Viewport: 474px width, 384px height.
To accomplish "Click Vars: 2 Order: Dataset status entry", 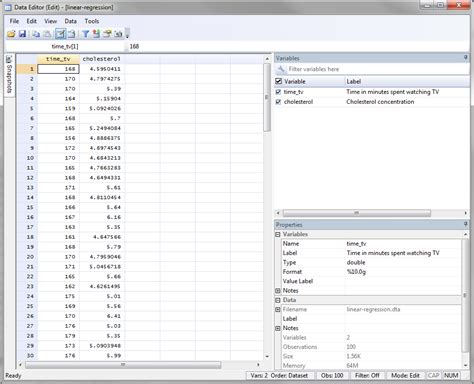I will pyautogui.click(x=279, y=375).
